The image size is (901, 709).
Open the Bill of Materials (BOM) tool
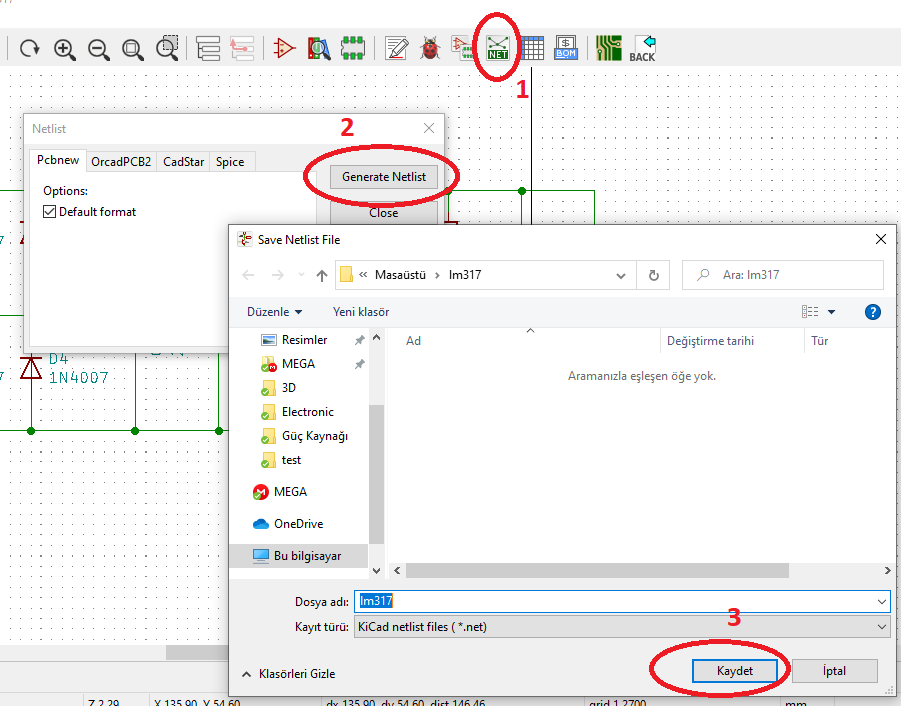click(x=566, y=48)
